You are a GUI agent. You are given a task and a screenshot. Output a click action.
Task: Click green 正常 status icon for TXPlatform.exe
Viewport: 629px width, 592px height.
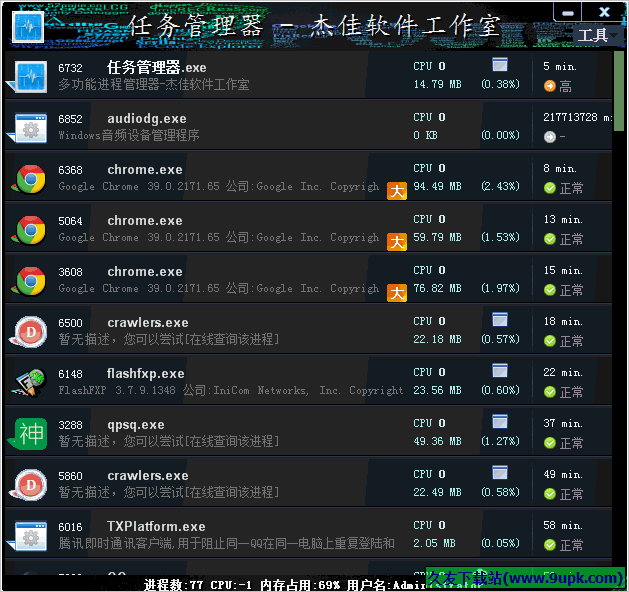(550, 545)
